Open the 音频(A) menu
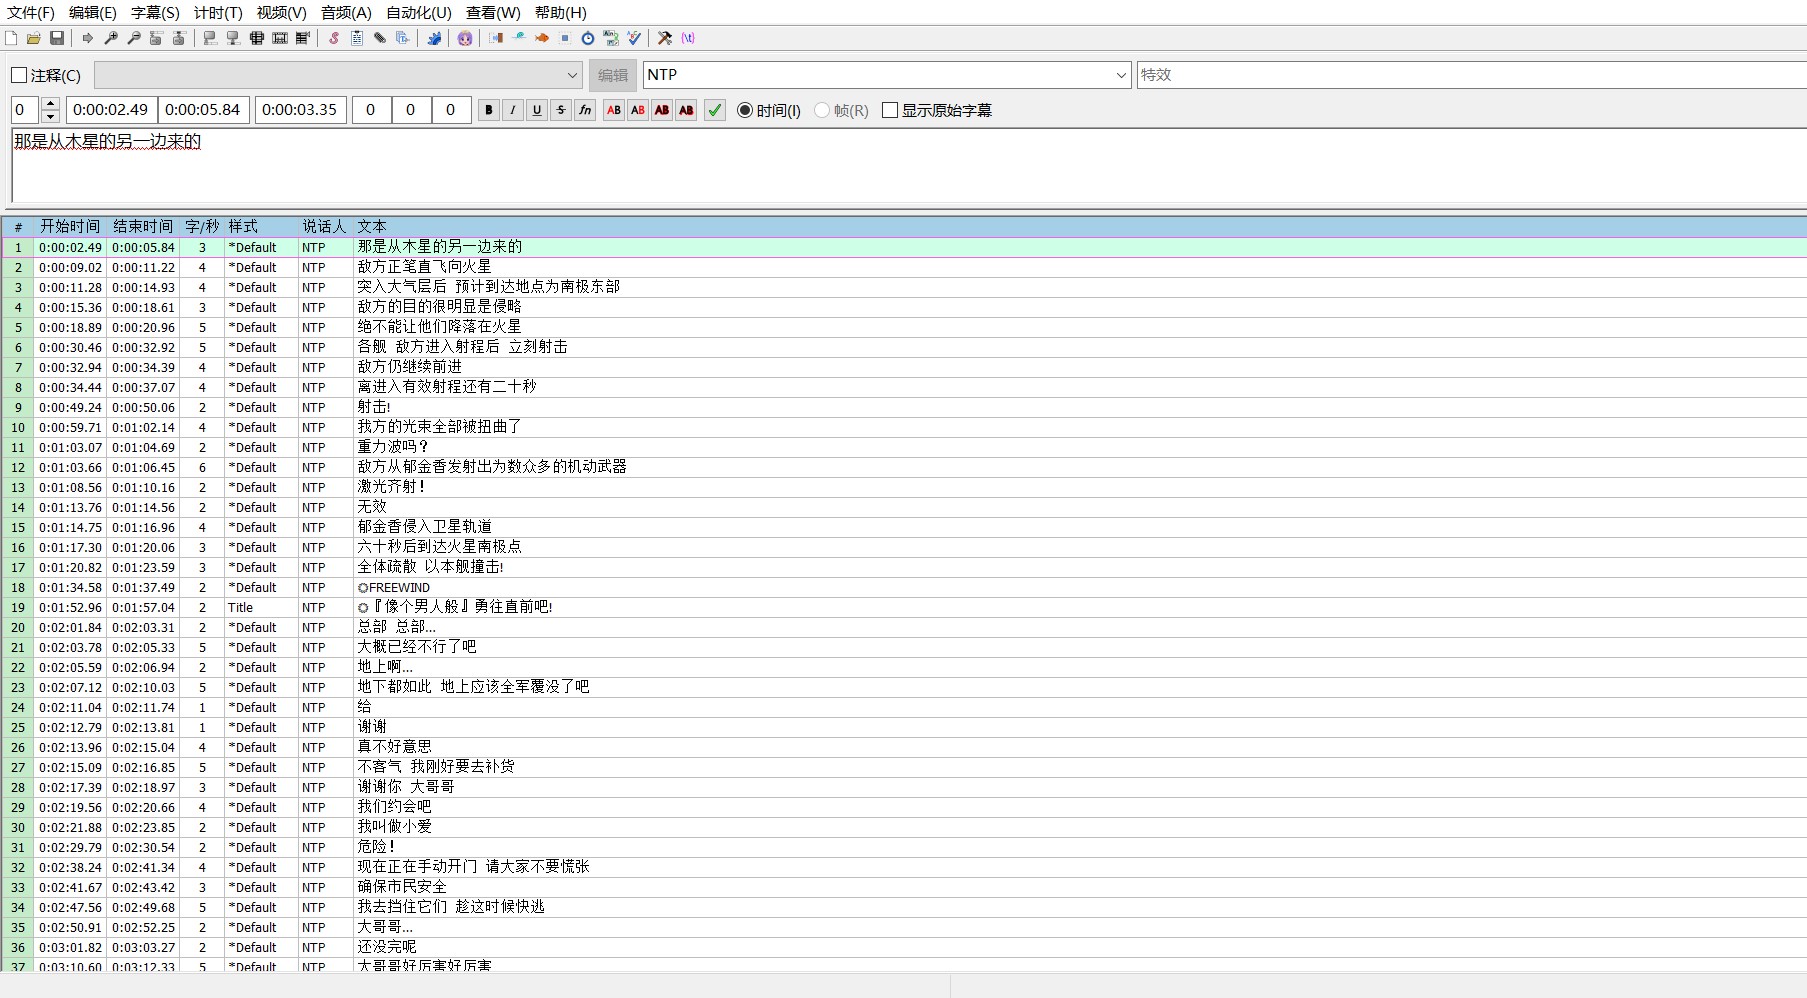The image size is (1807, 998). [x=346, y=13]
